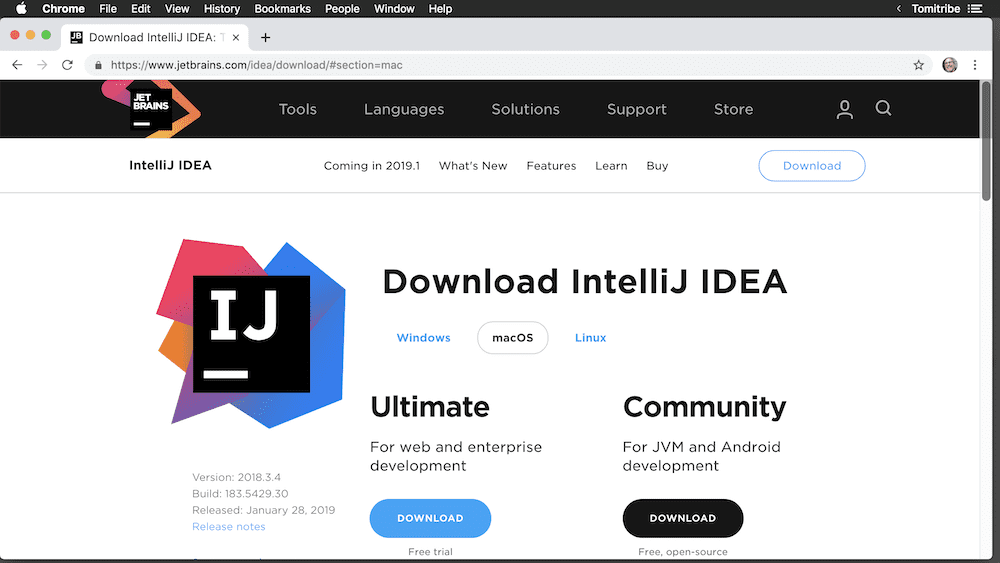The height and width of the screenshot is (563, 1000).
Task: Click Released: January 28, 2019 text
Action: pos(263,510)
